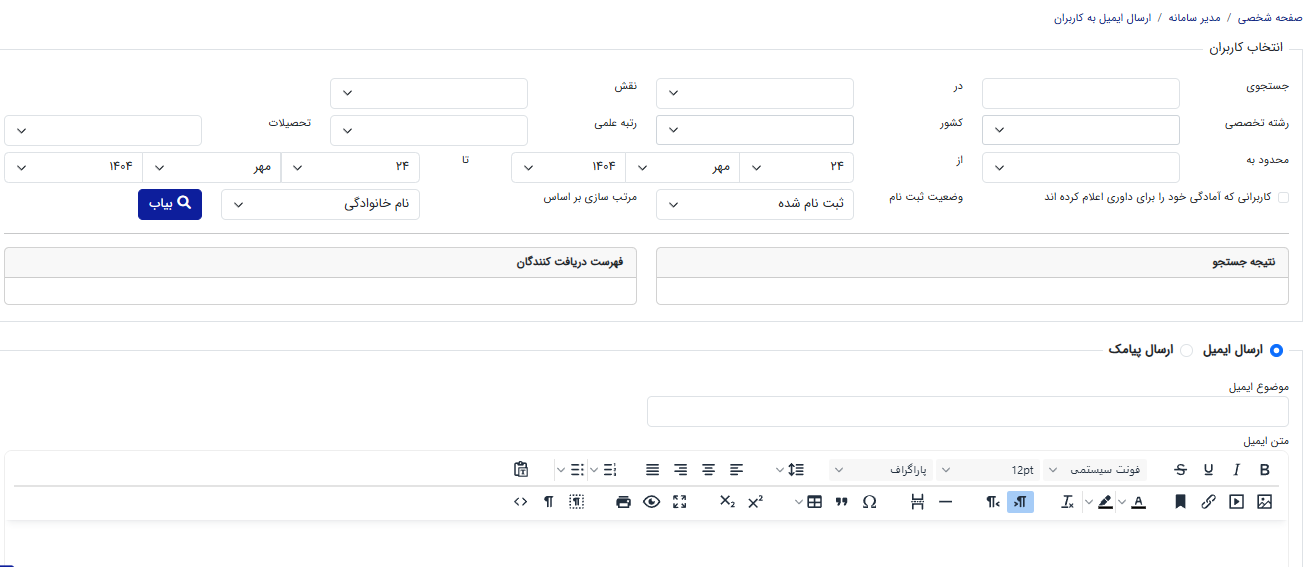The height and width of the screenshot is (567, 1304).
Task: Open the text color picker arrow
Action: (1121, 502)
